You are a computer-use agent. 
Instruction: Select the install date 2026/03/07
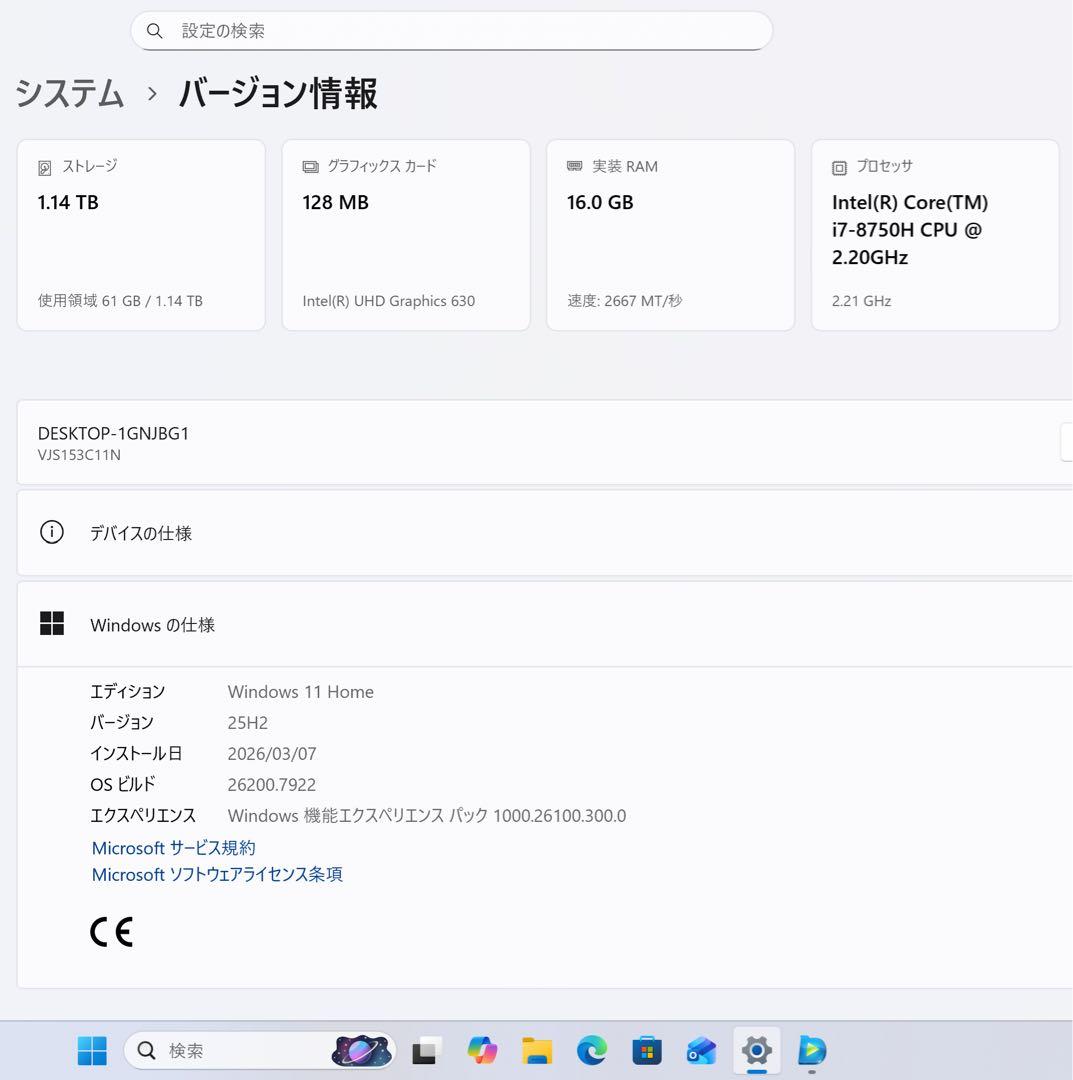(272, 754)
